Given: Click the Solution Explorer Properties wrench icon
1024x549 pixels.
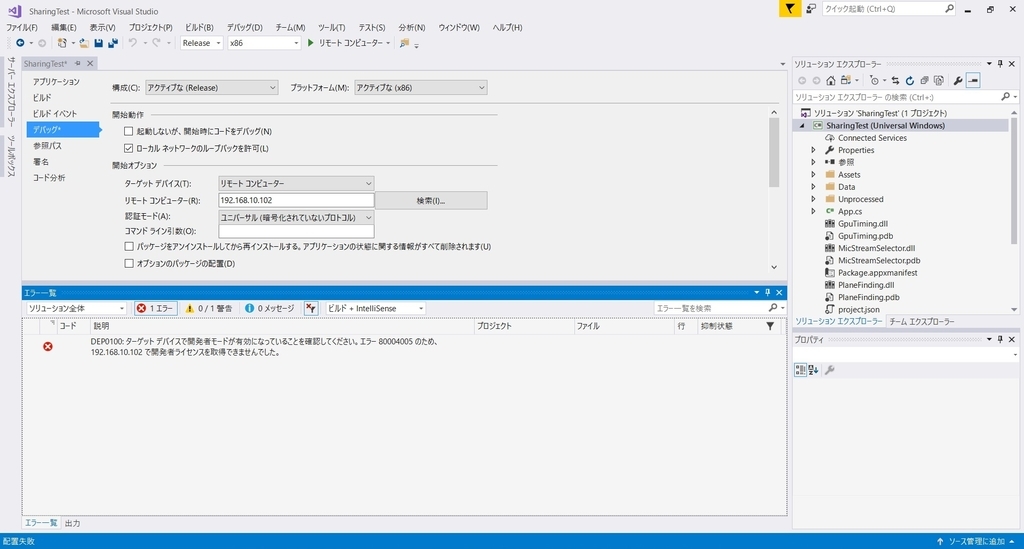Looking at the screenshot, I should pyautogui.click(x=958, y=80).
